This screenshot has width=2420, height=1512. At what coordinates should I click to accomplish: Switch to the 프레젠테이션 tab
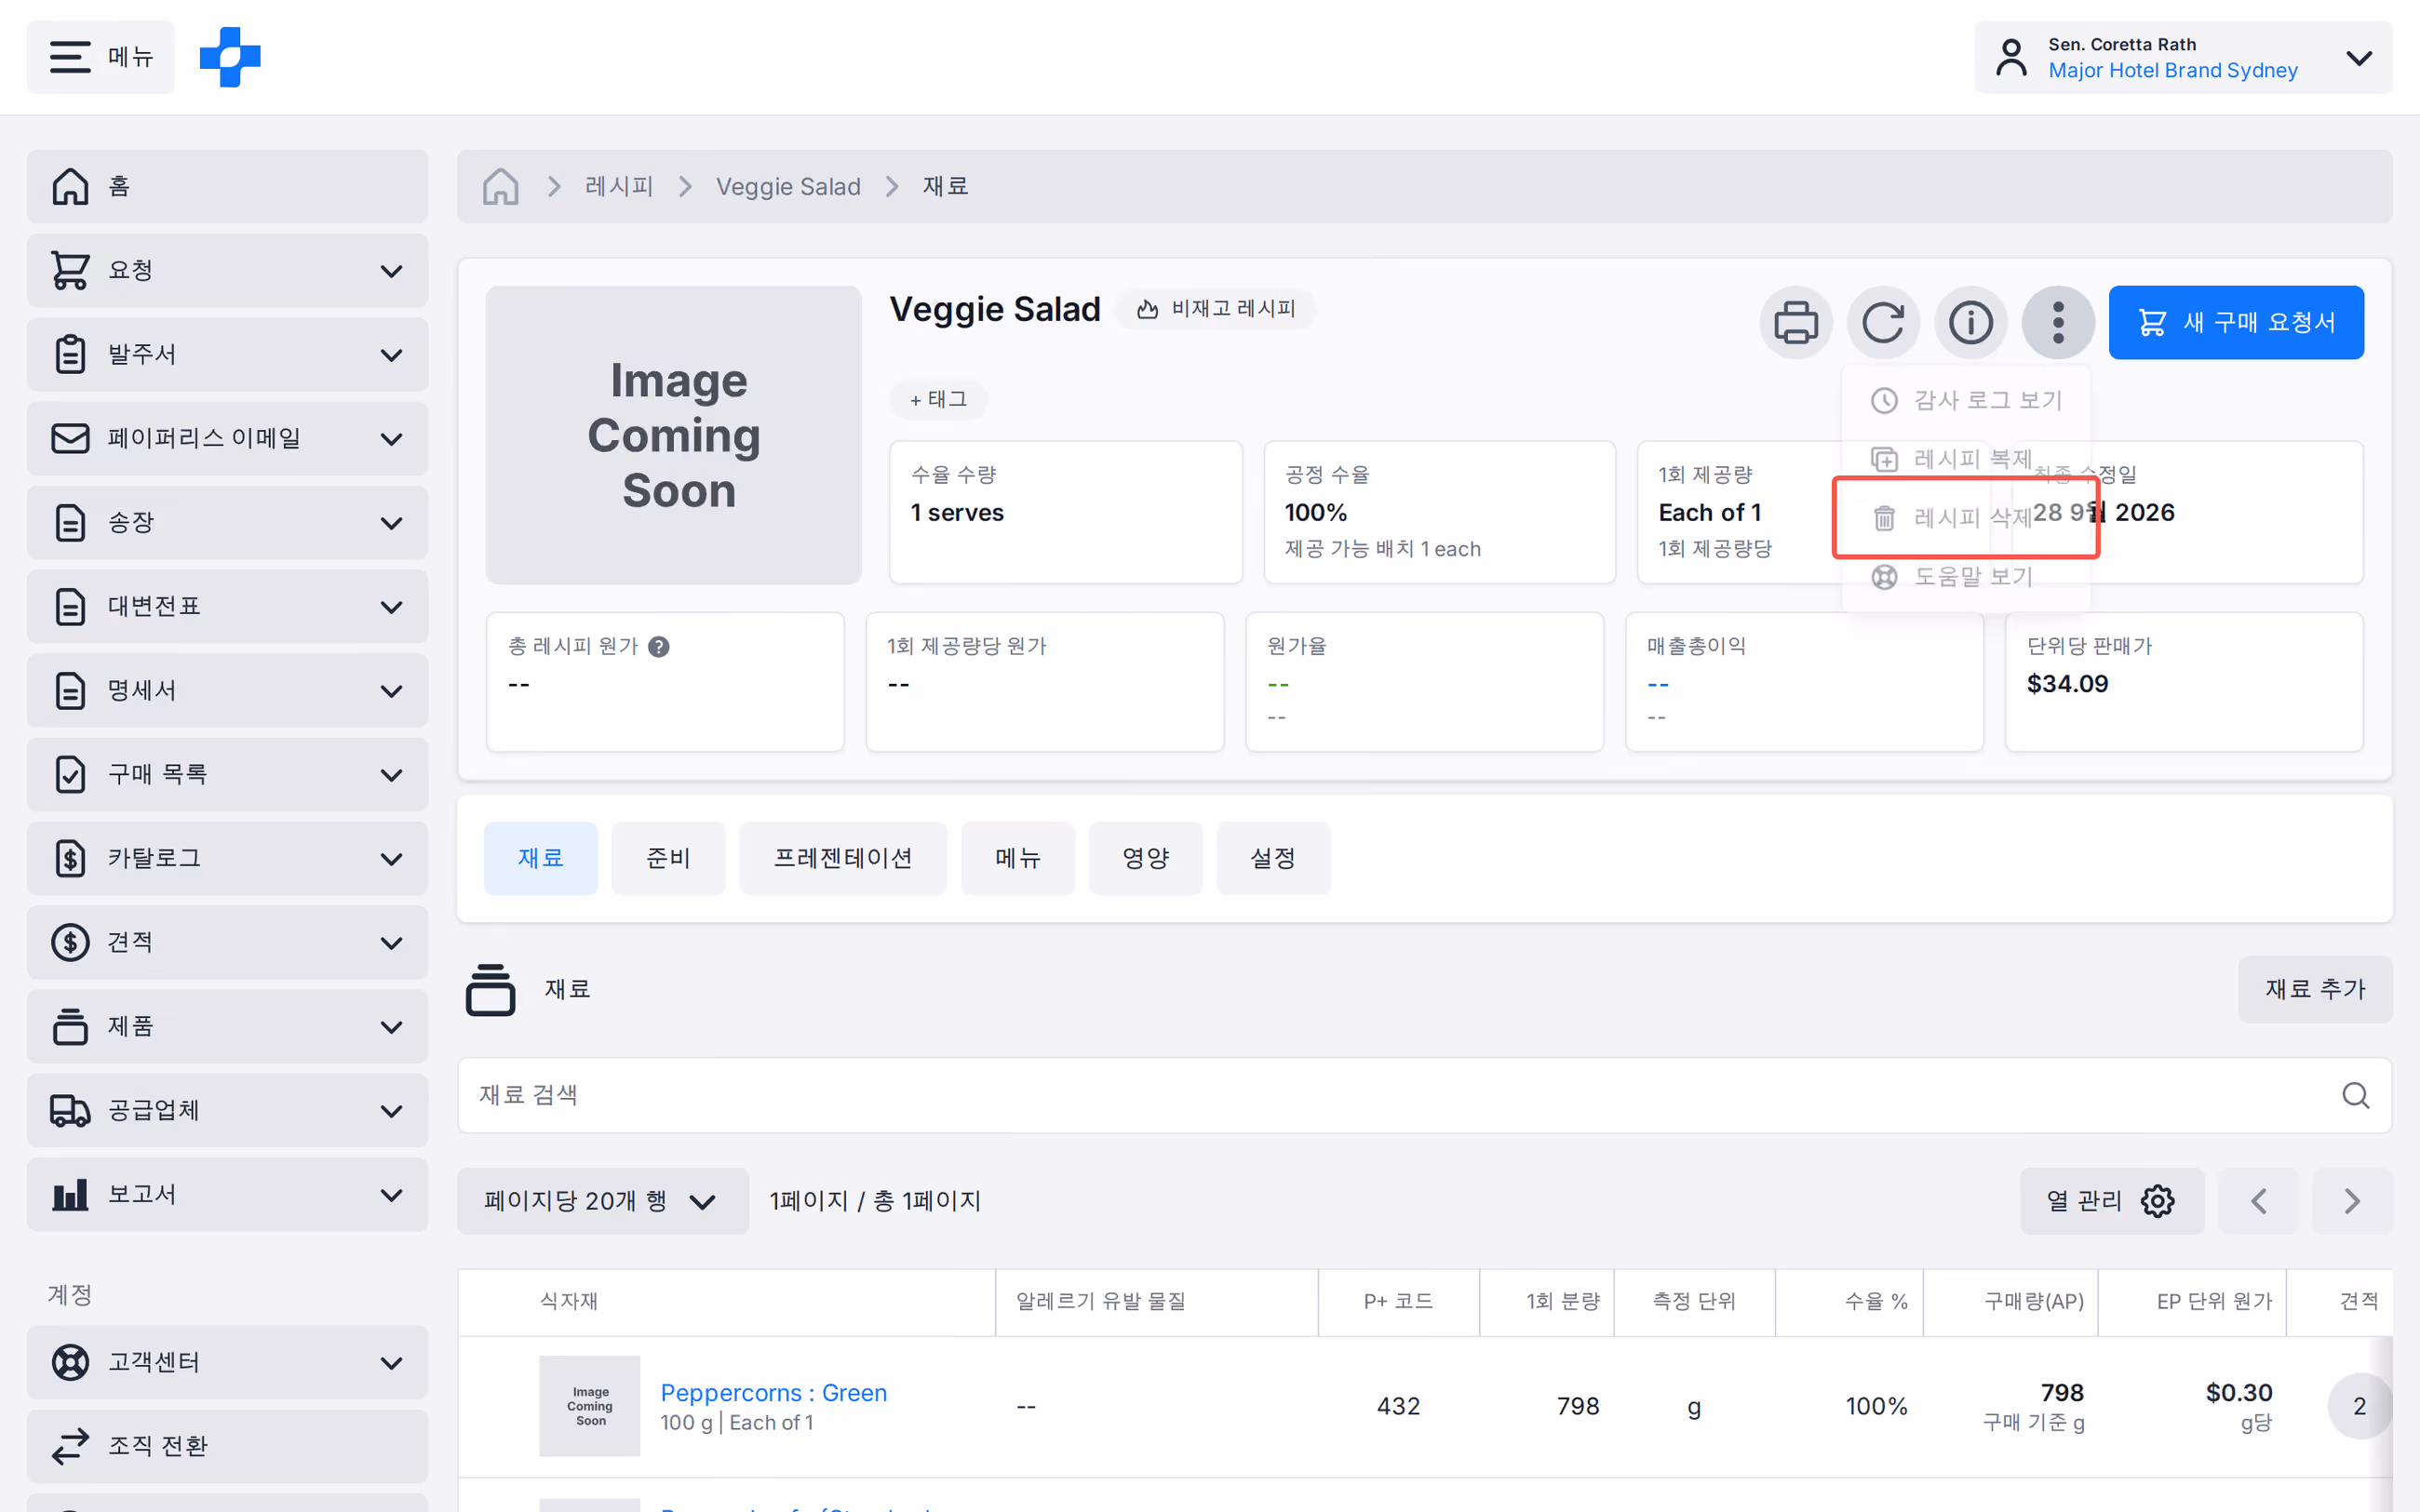(x=843, y=858)
